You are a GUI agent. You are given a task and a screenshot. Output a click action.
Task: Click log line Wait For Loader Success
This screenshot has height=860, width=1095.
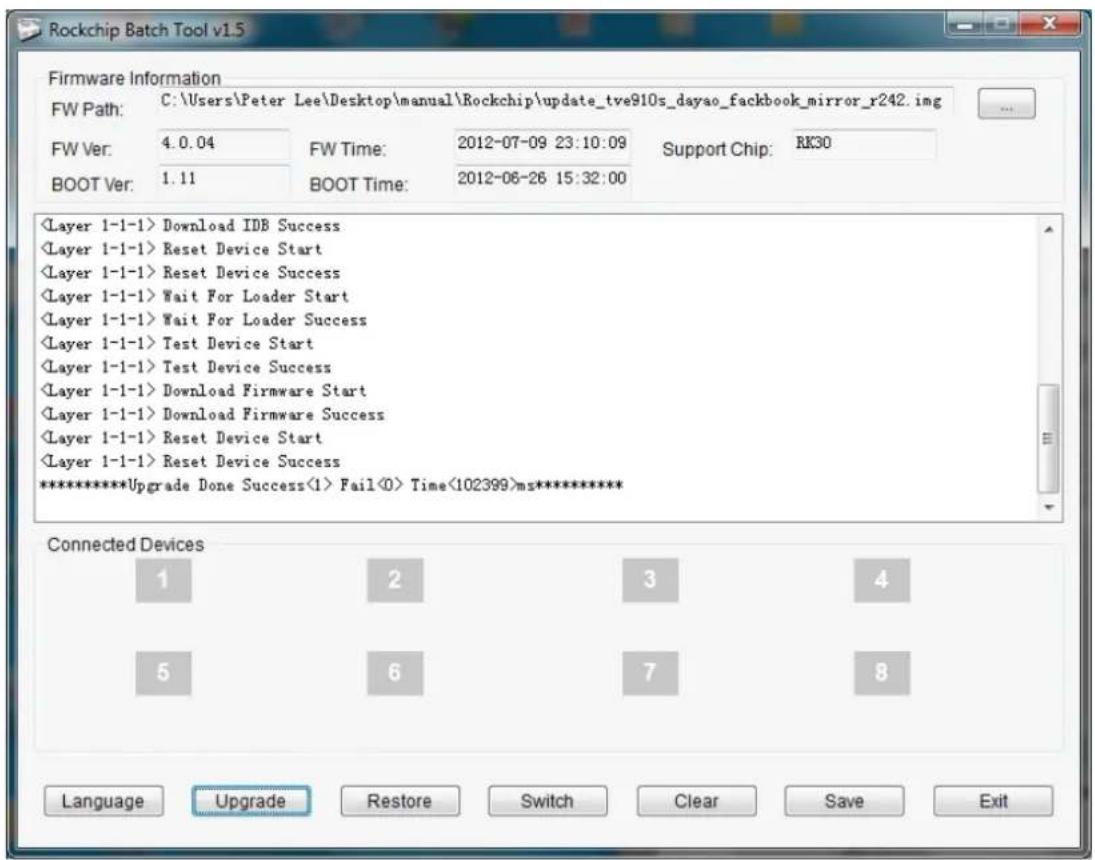pos(204,320)
